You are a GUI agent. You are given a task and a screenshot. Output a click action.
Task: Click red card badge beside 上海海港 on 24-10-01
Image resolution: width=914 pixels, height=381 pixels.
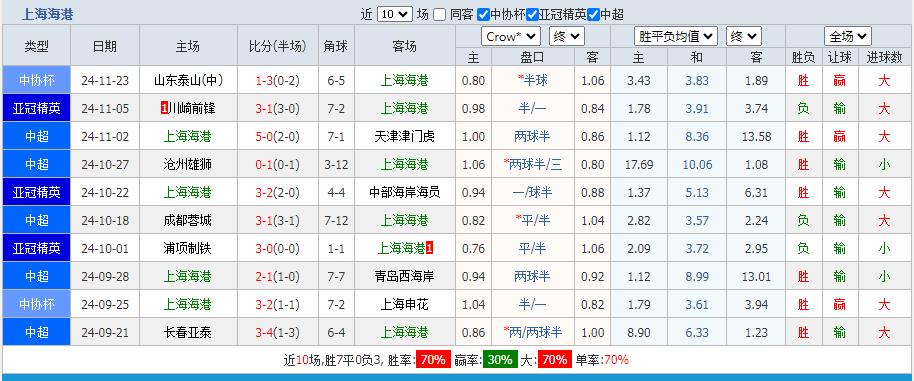(x=430, y=248)
